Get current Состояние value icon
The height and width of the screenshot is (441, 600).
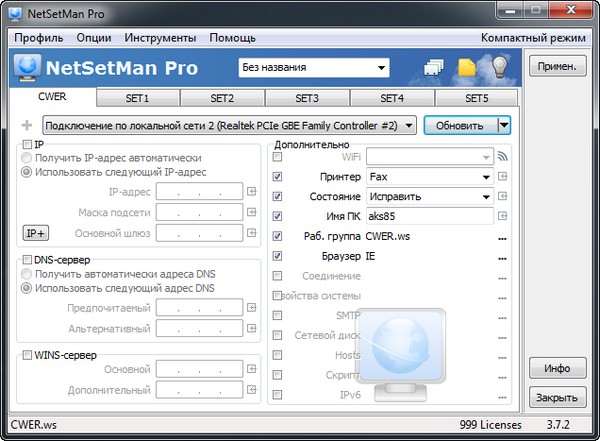click(x=502, y=196)
